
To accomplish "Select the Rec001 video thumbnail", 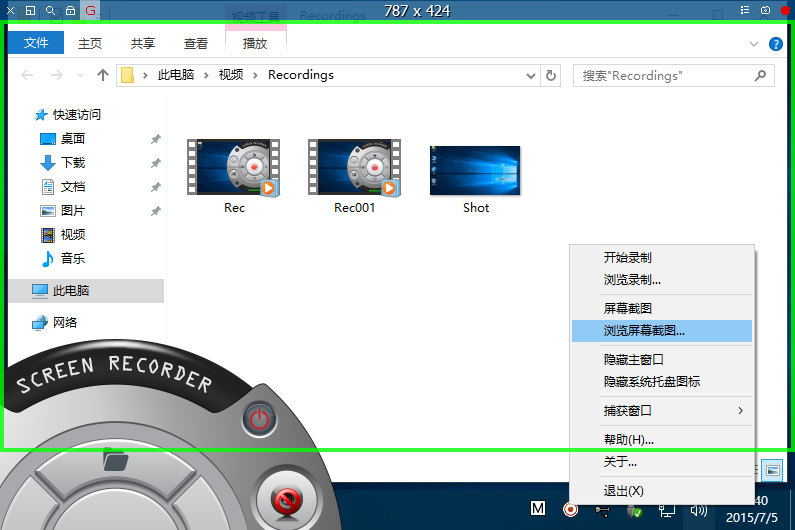I will click(x=354, y=168).
